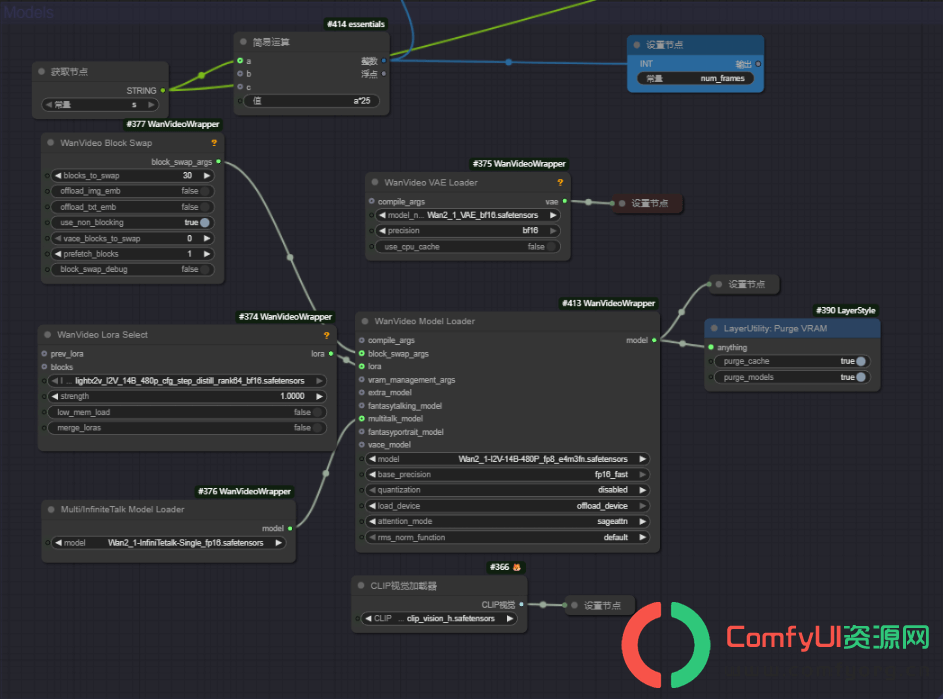Image resolution: width=943 pixels, height=699 pixels.
Task: Increase the blocks_to_swap value with right arrow
Action: coord(206,176)
